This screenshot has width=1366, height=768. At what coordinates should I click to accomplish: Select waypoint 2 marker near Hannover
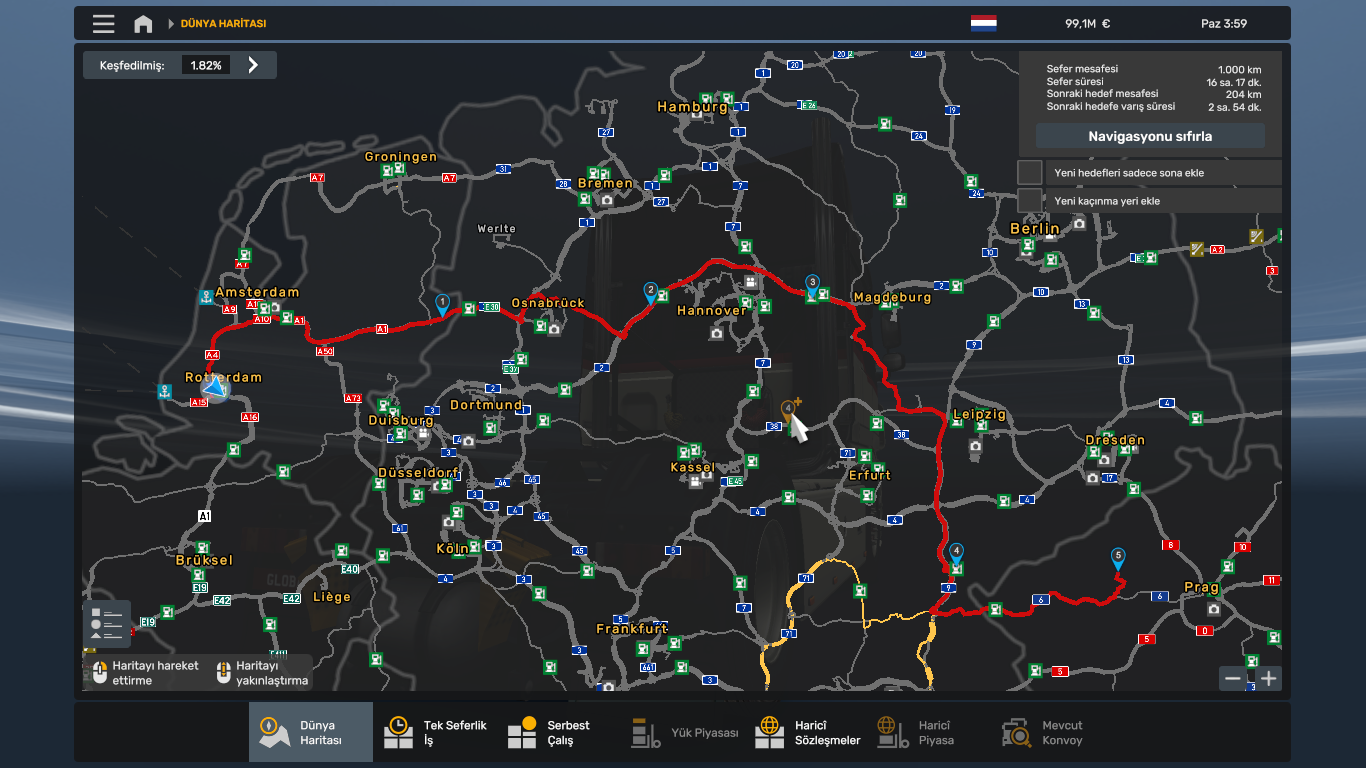(x=650, y=292)
